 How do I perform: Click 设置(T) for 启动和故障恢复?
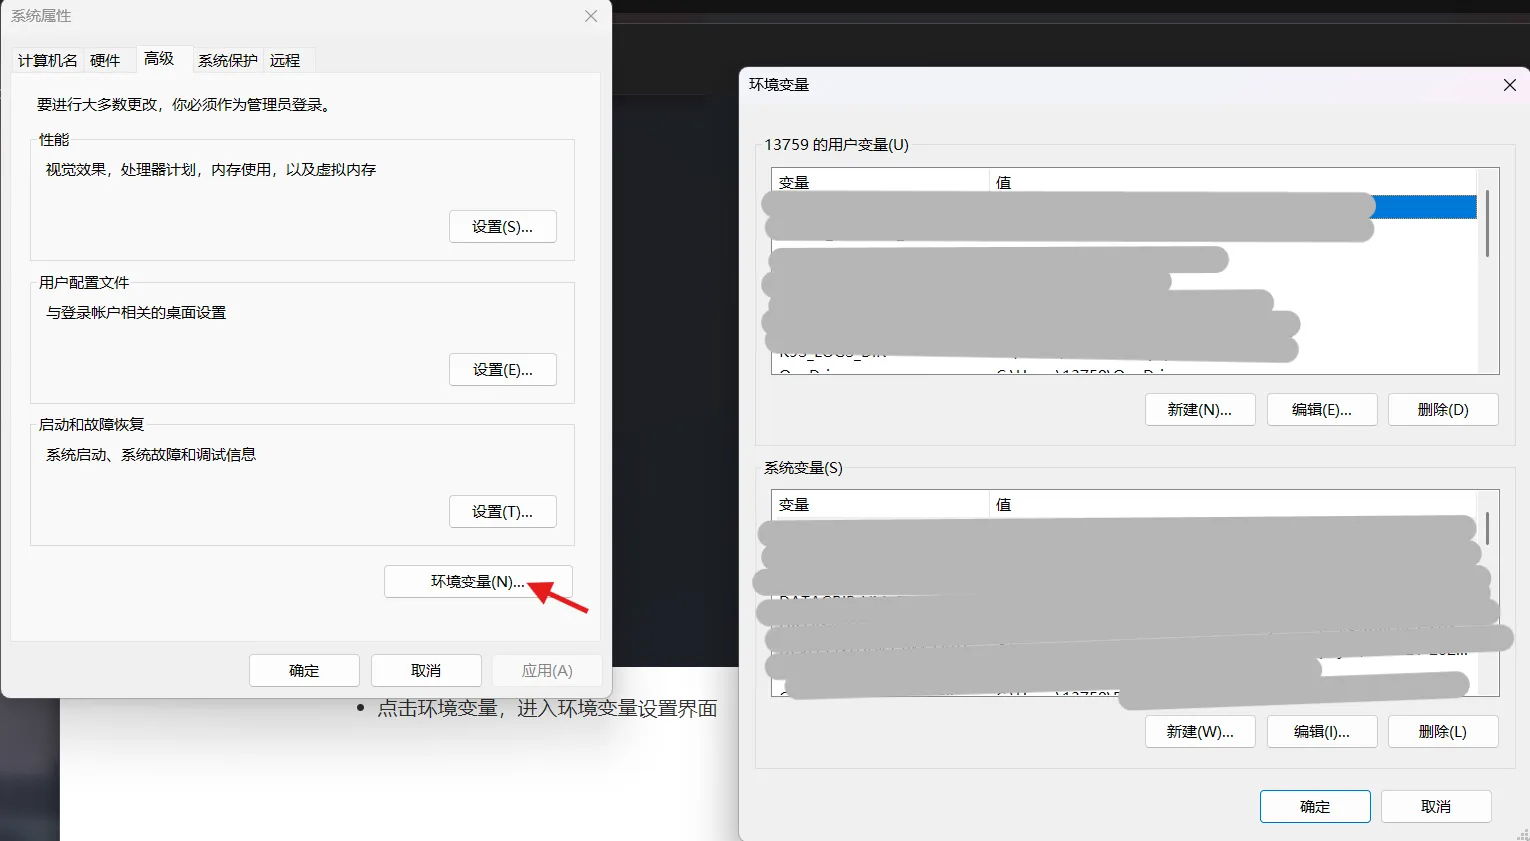coord(503,512)
